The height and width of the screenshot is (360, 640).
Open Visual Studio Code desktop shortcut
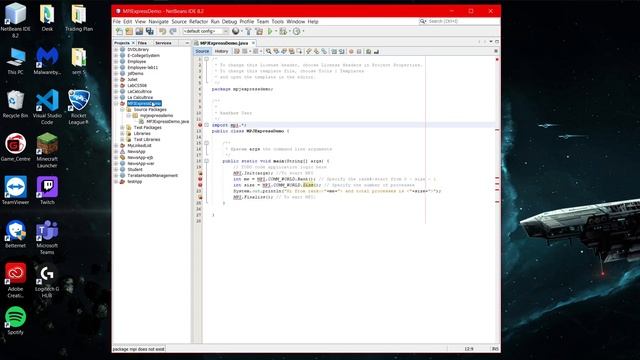pos(47,107)
